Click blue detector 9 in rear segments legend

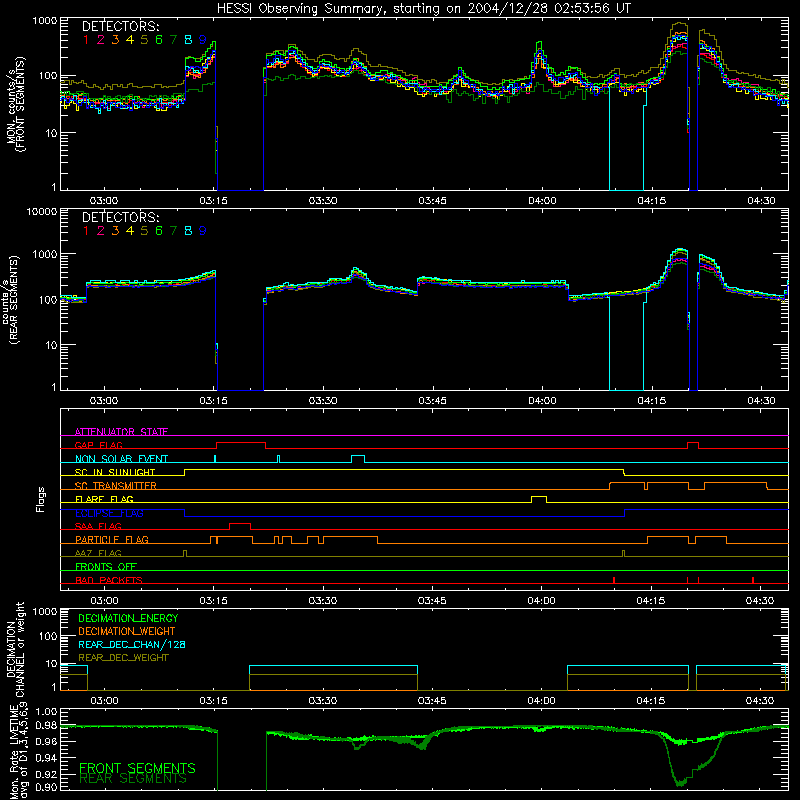pyautogui.click(x=203, y=231)
